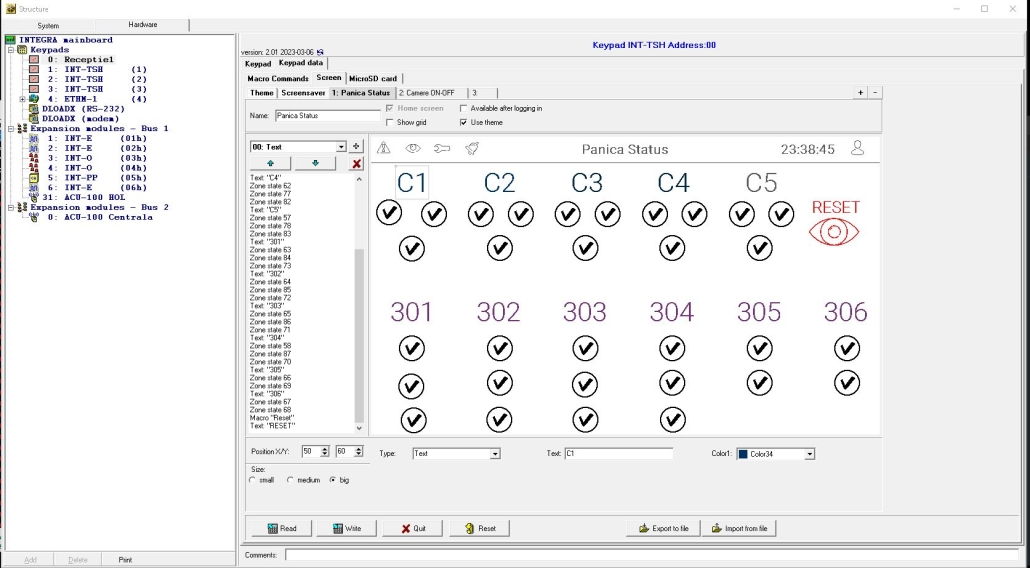This screenshot has height=568, width=1030.
Task: Click the red RESET eye icon
Action: (x=835, y=231)
